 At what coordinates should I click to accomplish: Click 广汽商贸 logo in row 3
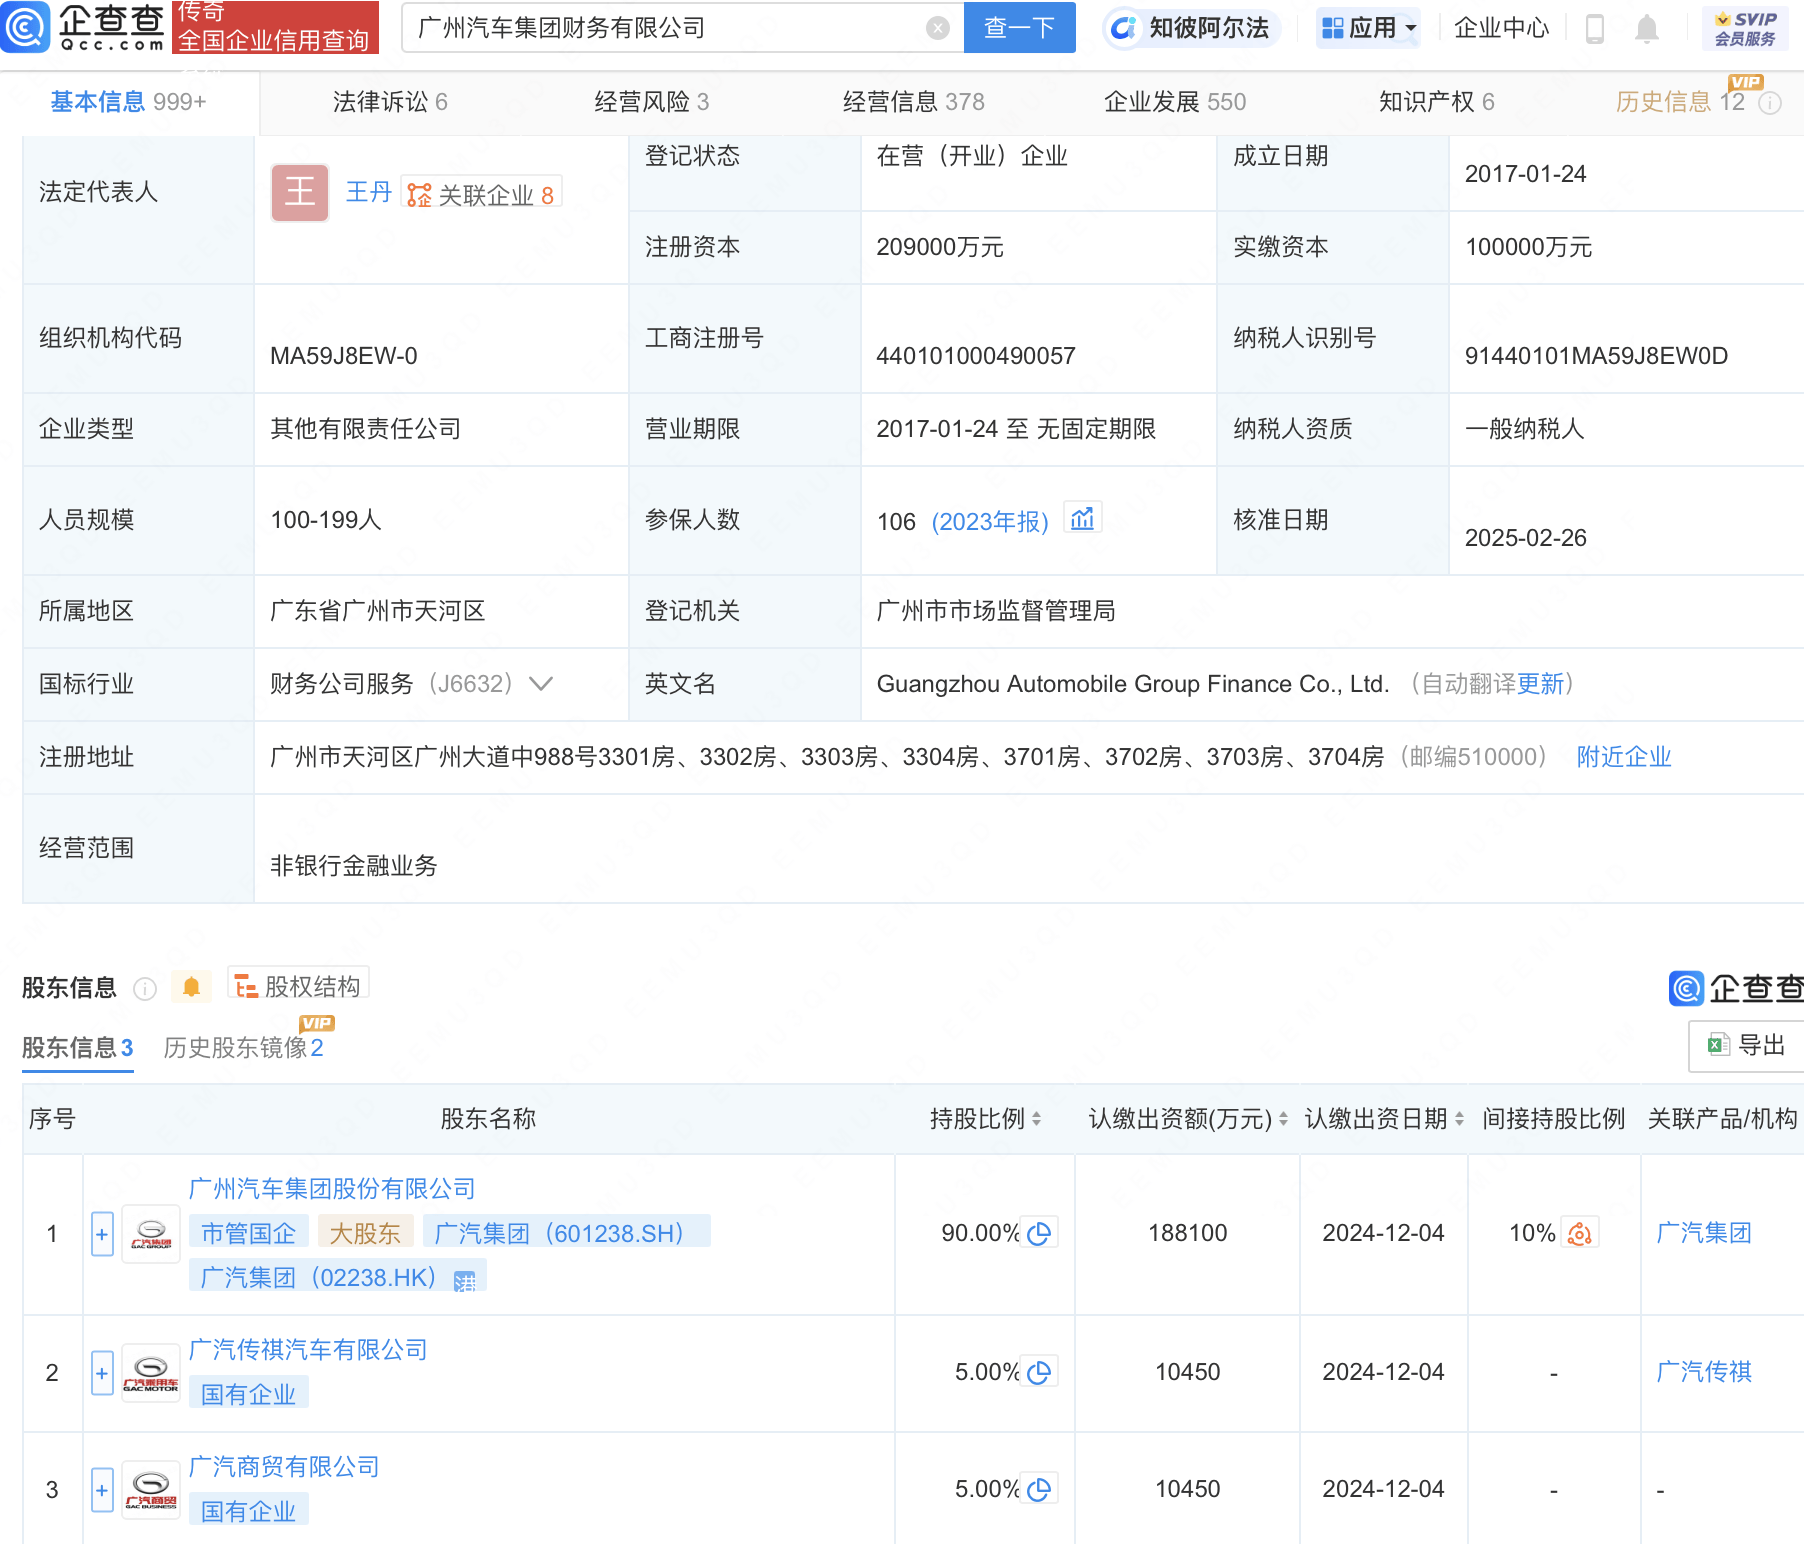pyautogui.click(x=151, y=1490)
